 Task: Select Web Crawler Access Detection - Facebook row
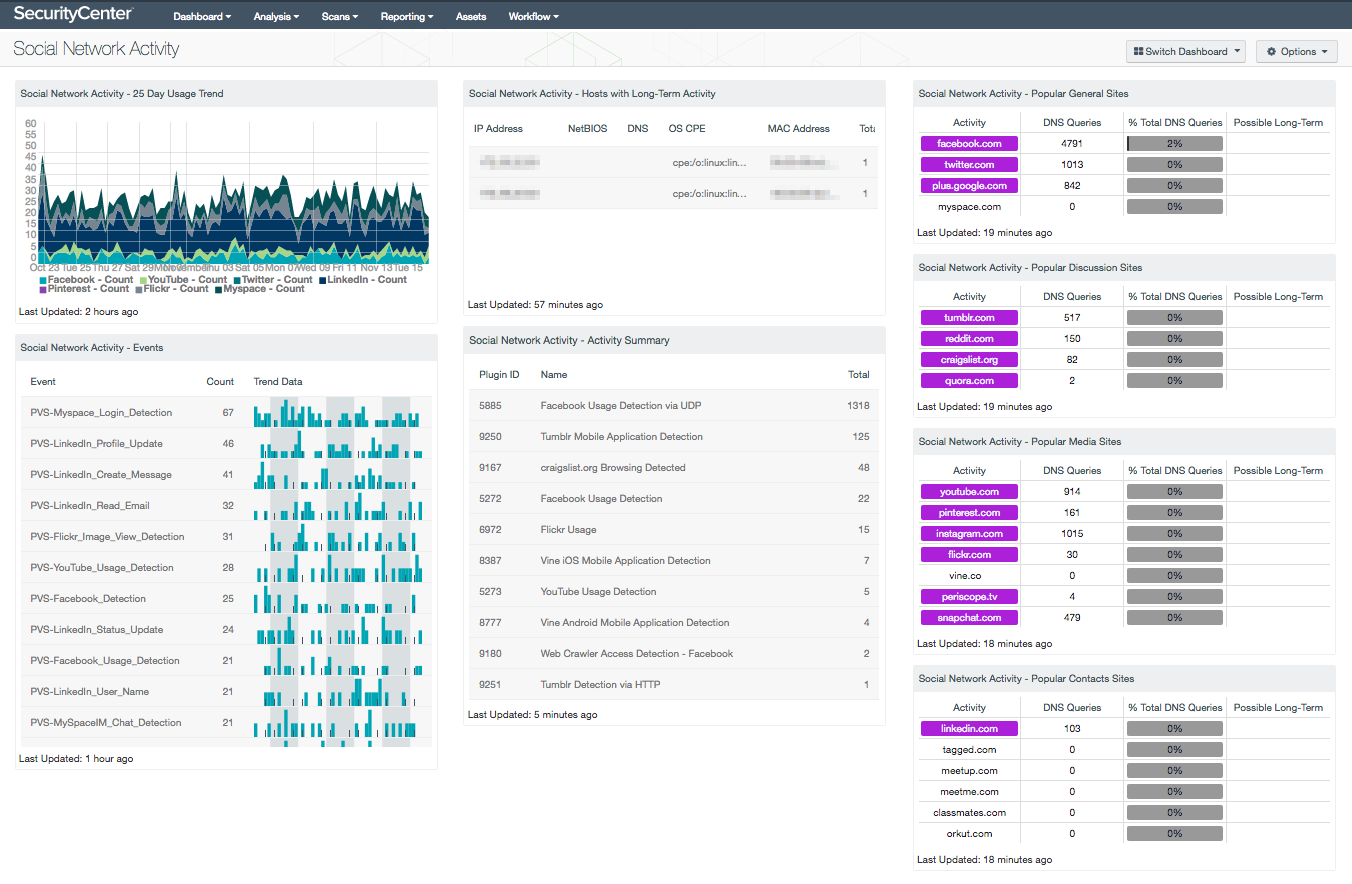(674, 654)
